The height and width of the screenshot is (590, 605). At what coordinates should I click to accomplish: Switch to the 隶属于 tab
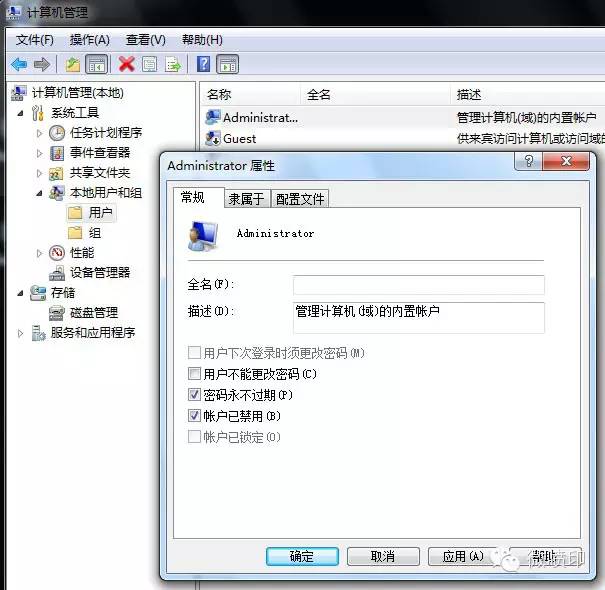pos(247,199)
